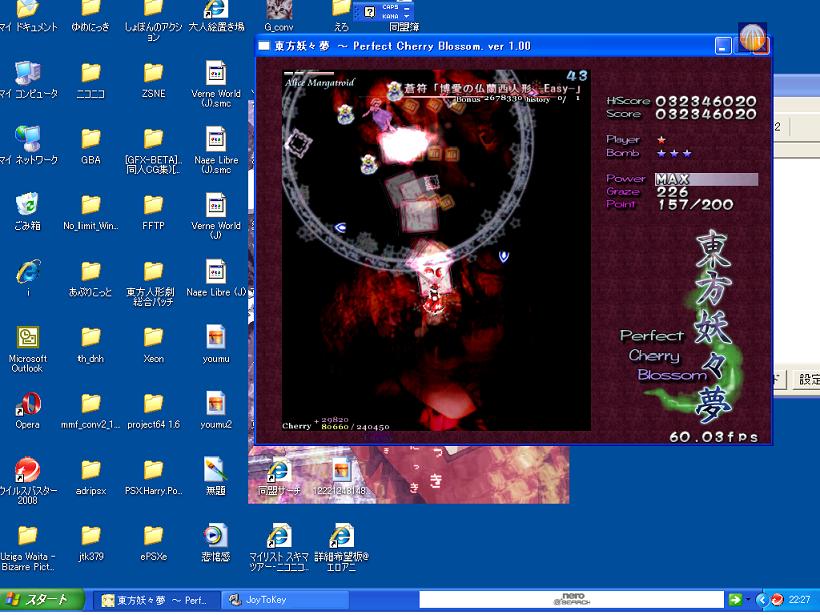This screenshot has height=615, width=820.
Task: Minimize the IME language bar
Action: [x=406, y=8]
